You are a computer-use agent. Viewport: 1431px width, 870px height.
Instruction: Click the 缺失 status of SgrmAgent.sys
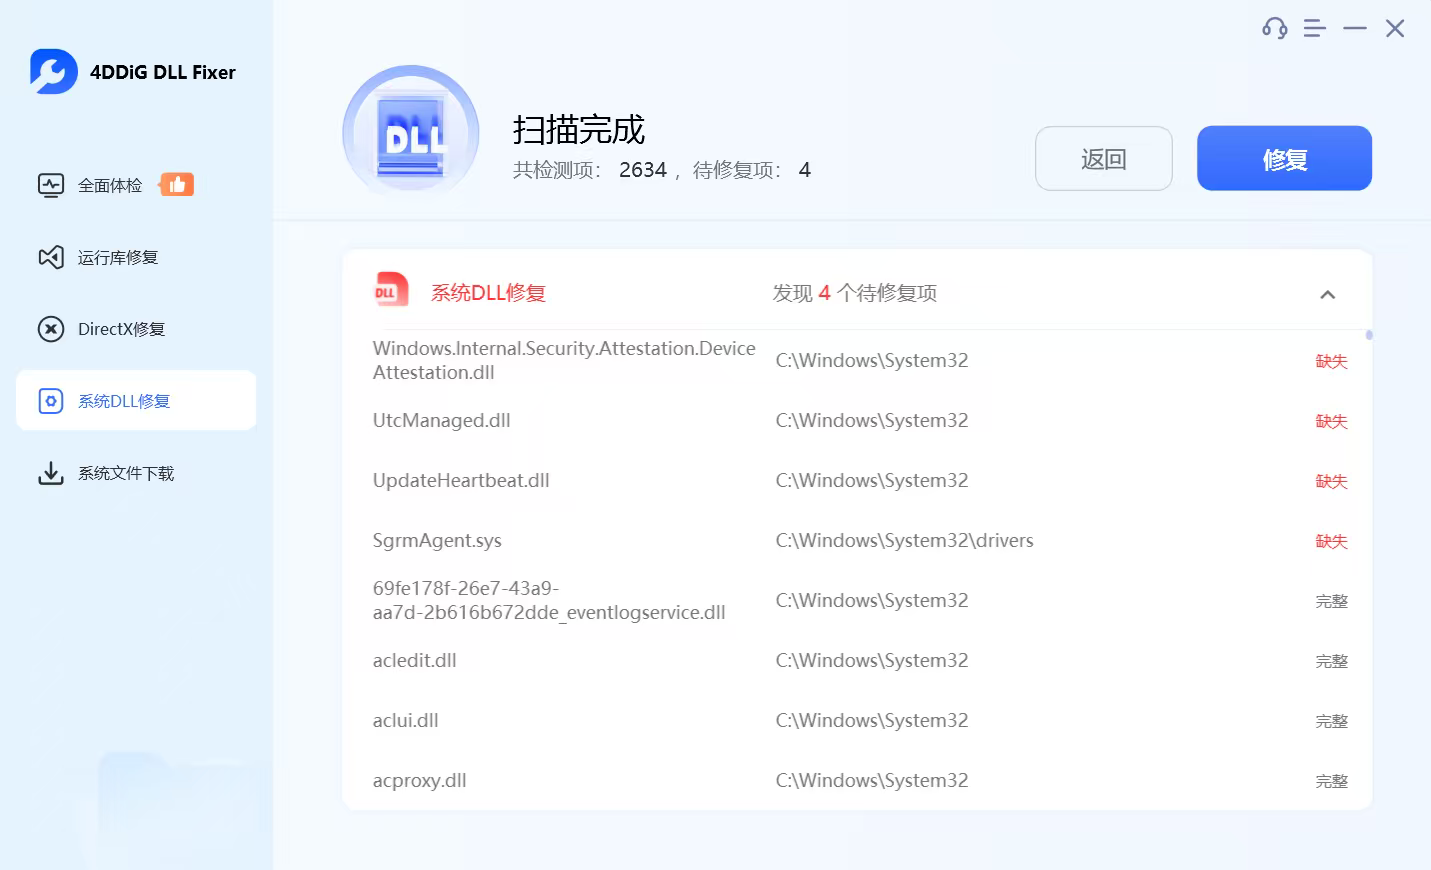coord(1331,541)
